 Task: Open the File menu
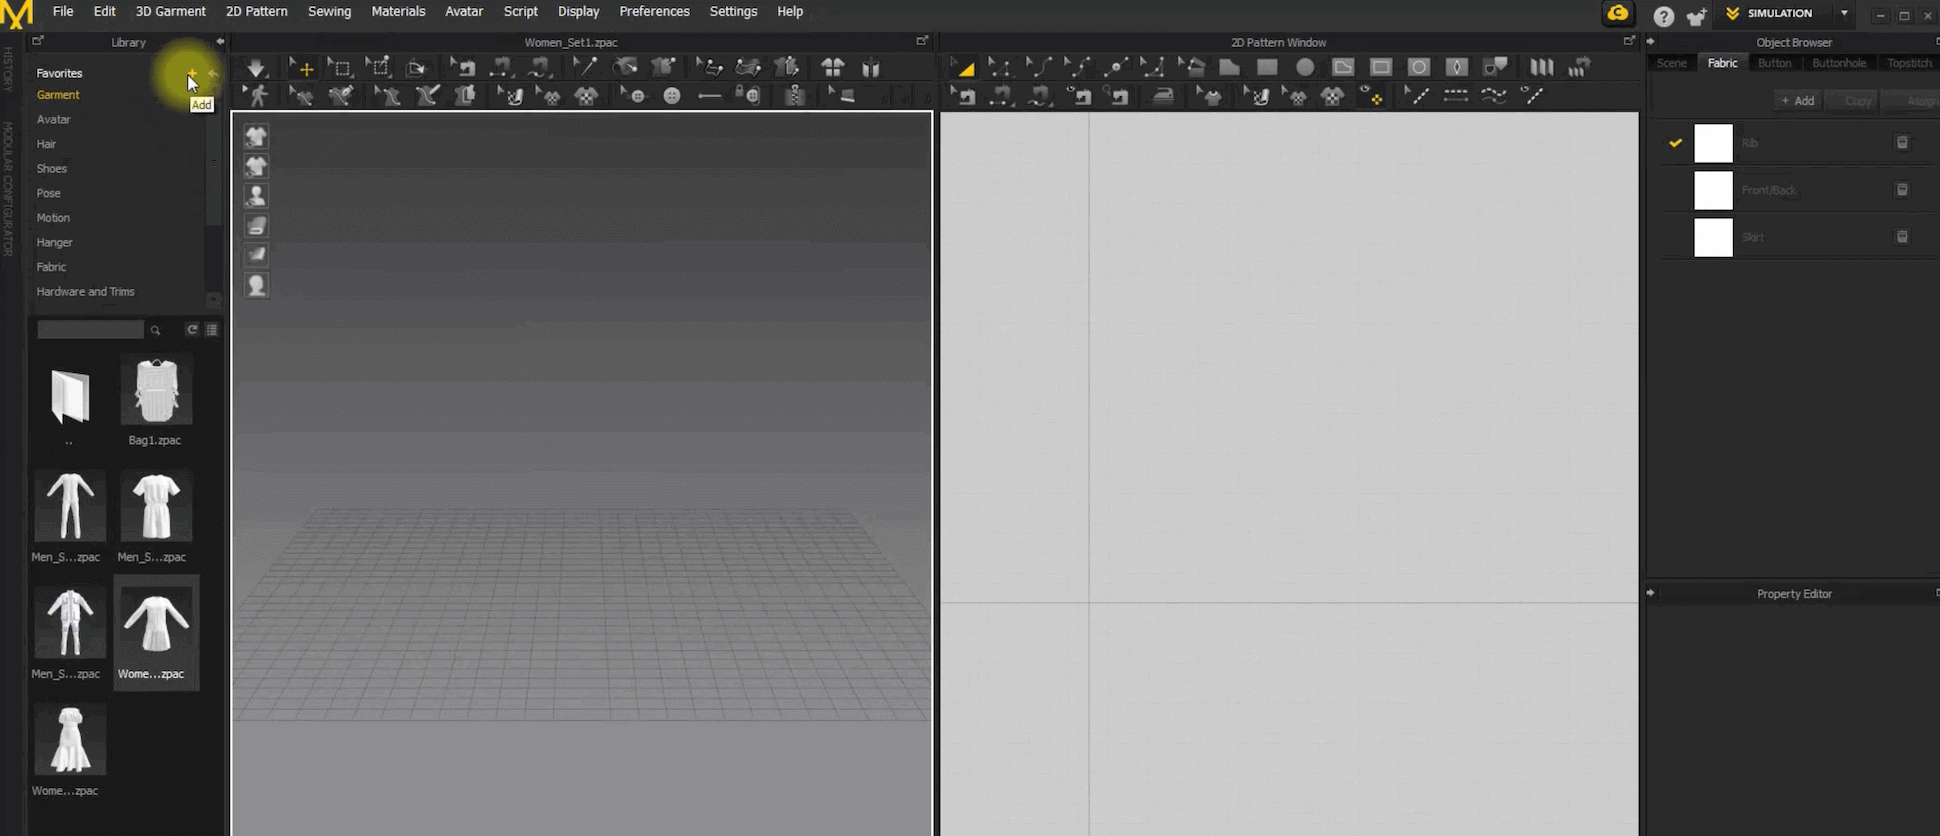point(63,11)
